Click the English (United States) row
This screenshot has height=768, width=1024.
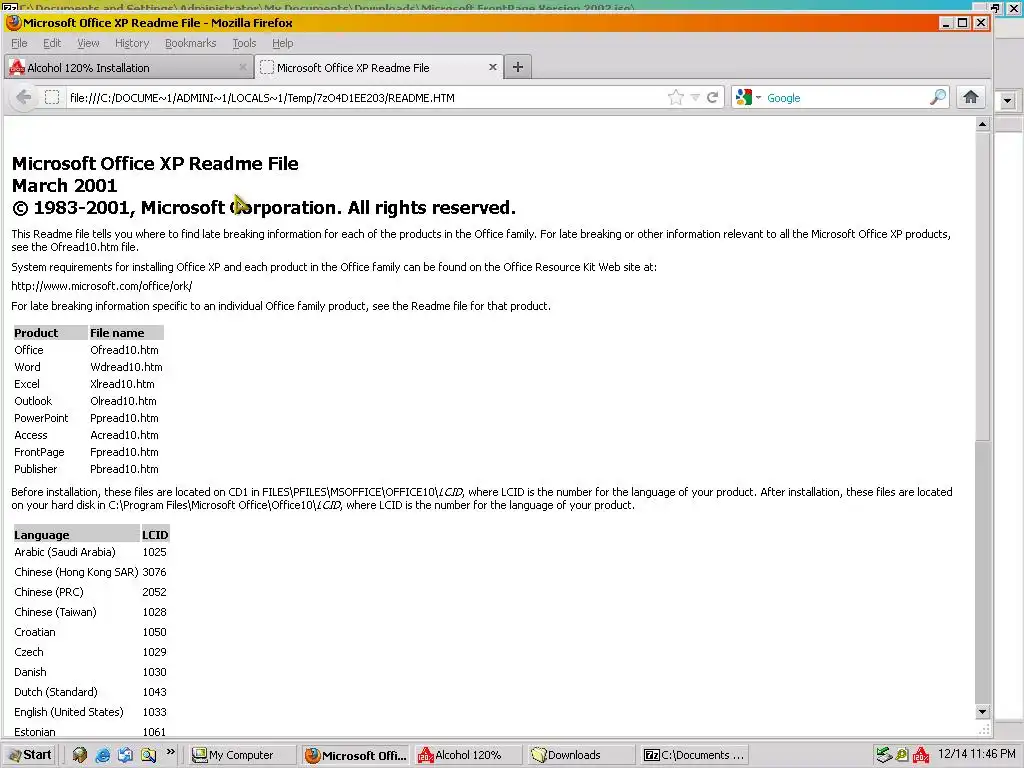tap(91, 712)
